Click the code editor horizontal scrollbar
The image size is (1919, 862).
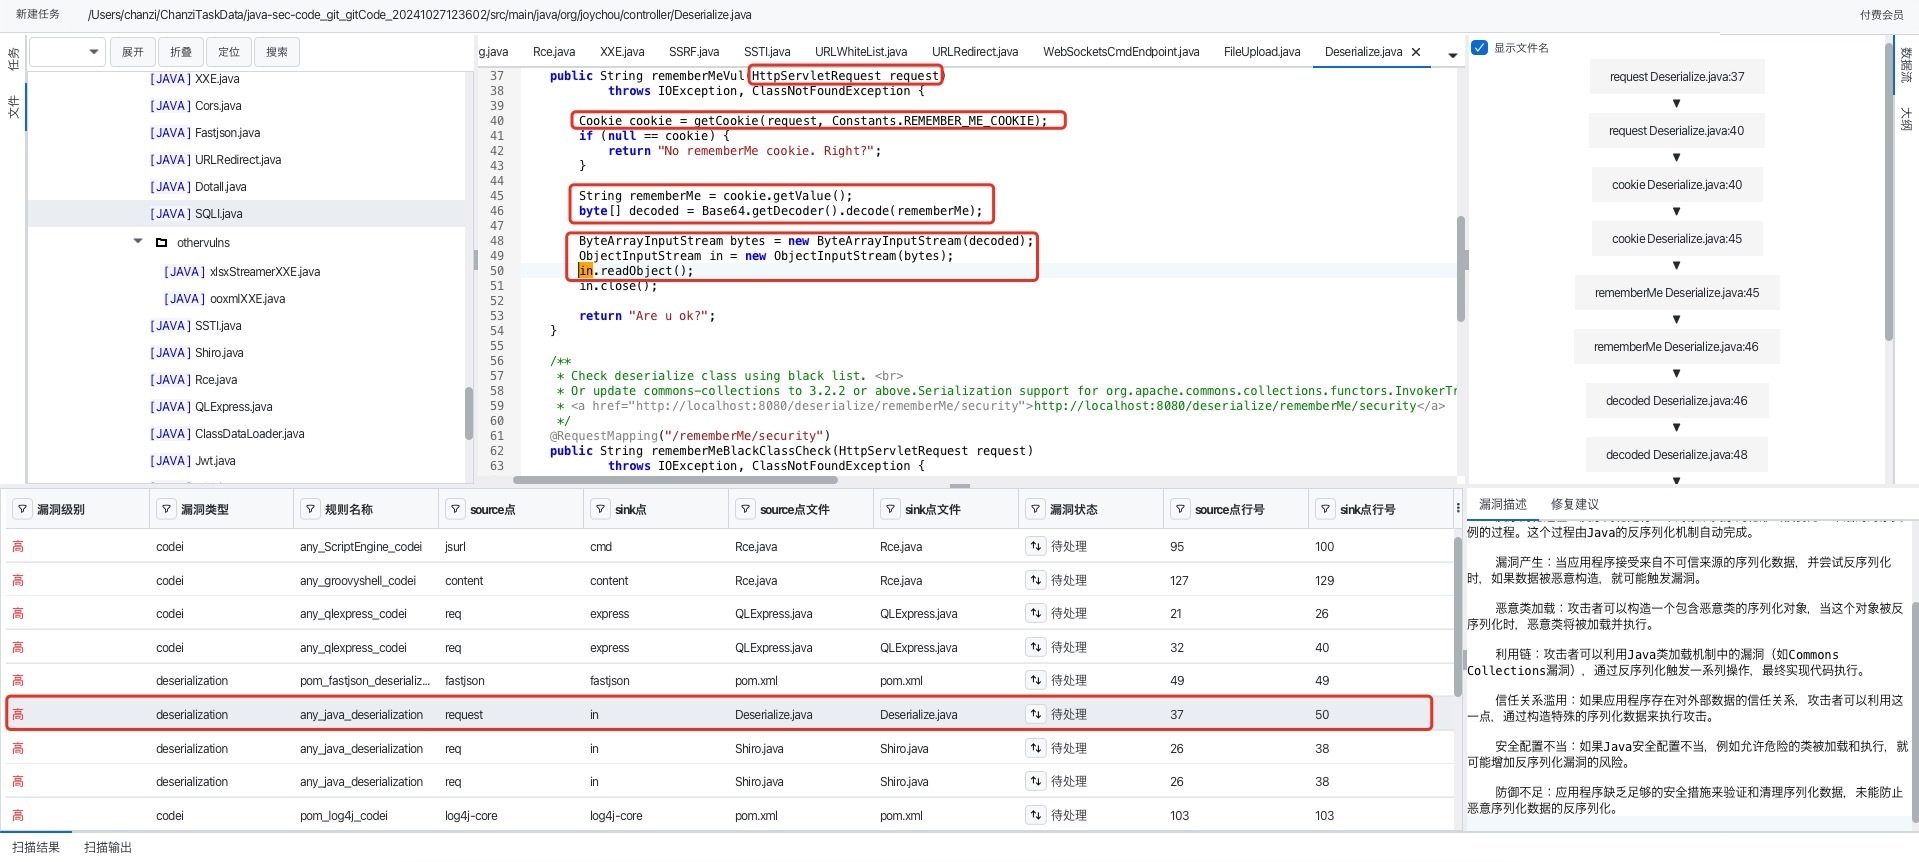coord(675,480)
